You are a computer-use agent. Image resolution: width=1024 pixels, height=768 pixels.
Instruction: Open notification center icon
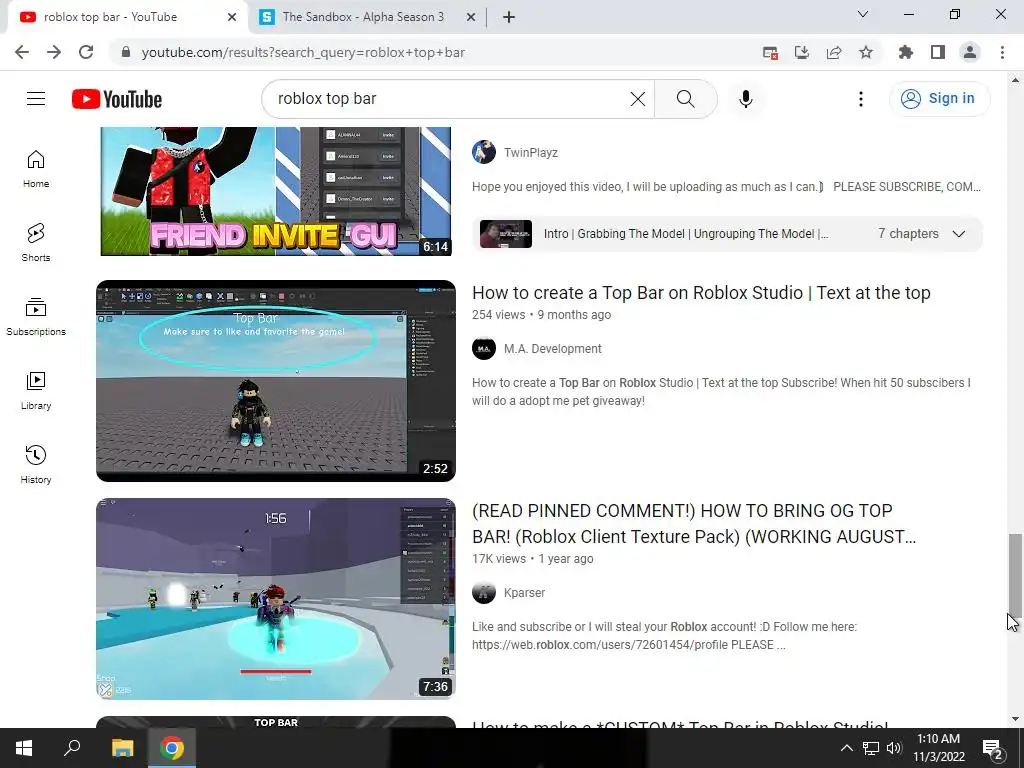pyautogui.click(x=993, y=748)
